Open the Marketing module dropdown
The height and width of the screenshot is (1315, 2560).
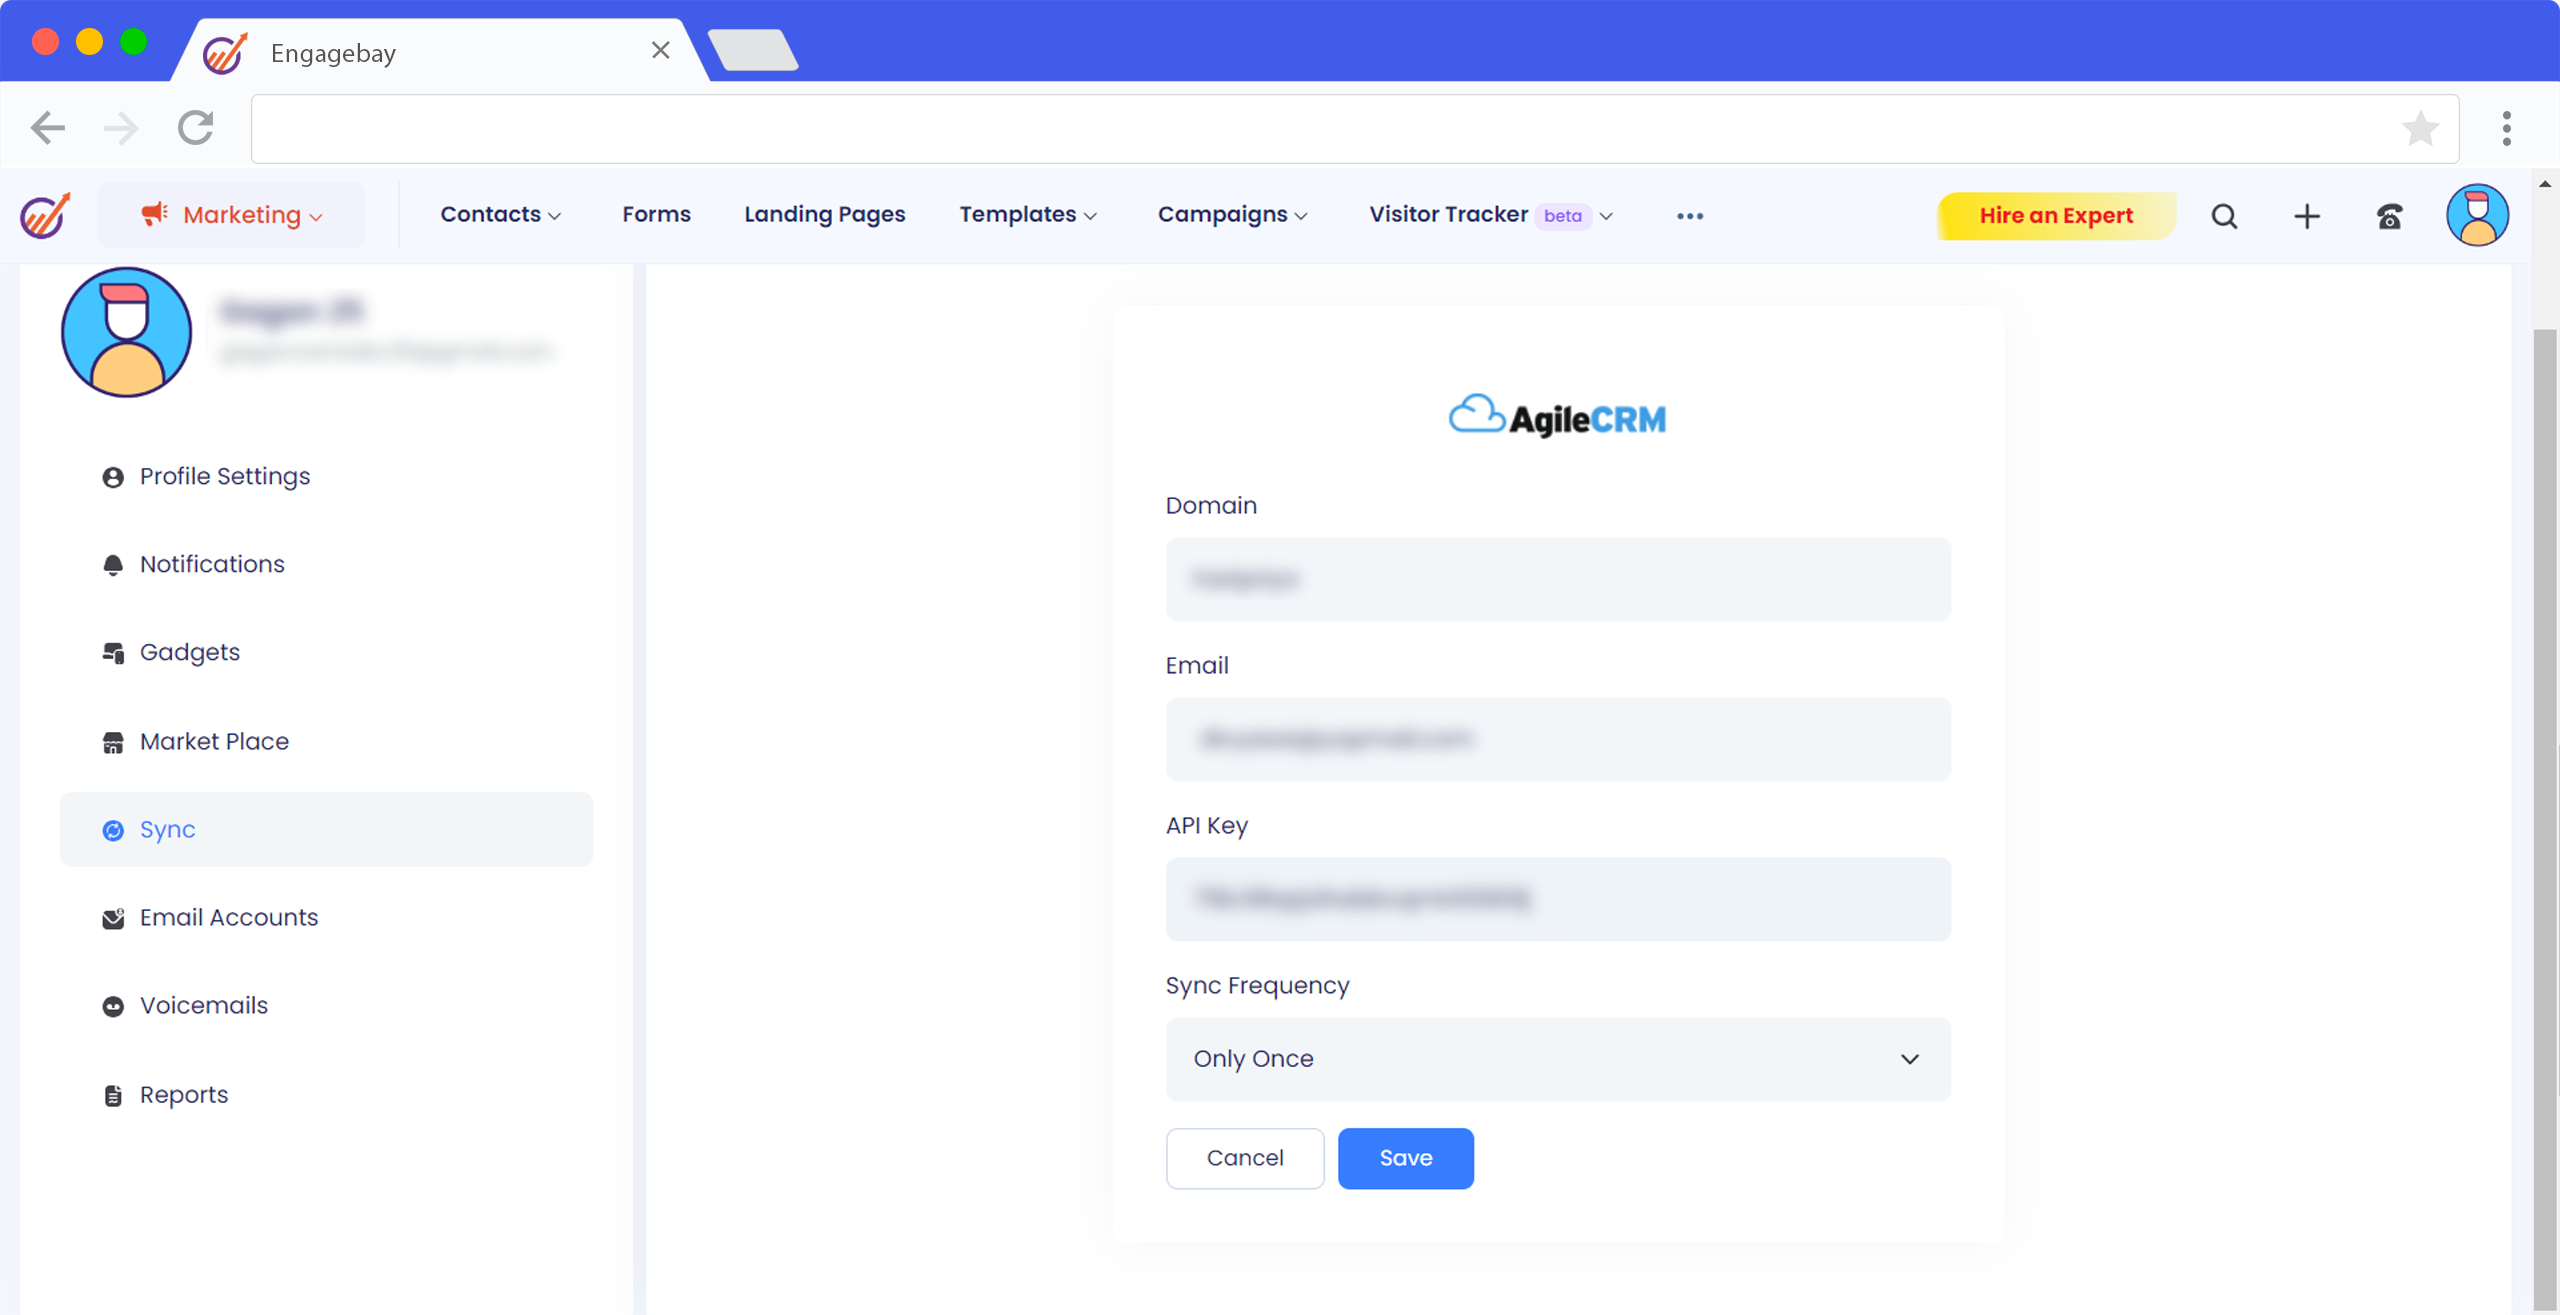pos(231,215)
